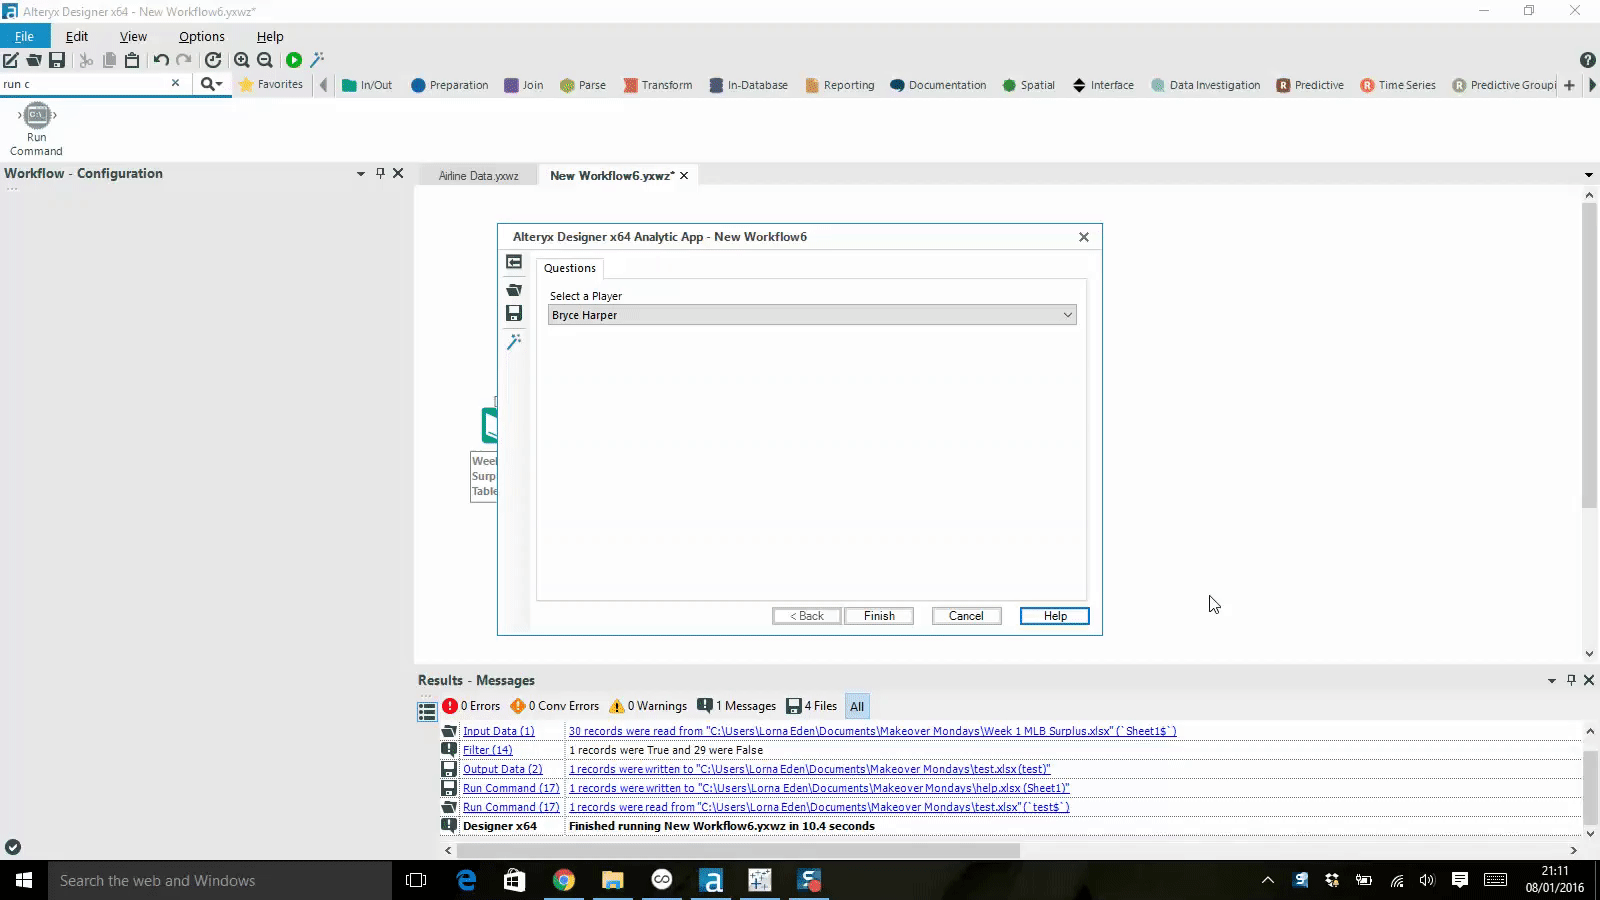Open the In/Out tool category
Screen dimensions: 1600x900
click(366, 85)
